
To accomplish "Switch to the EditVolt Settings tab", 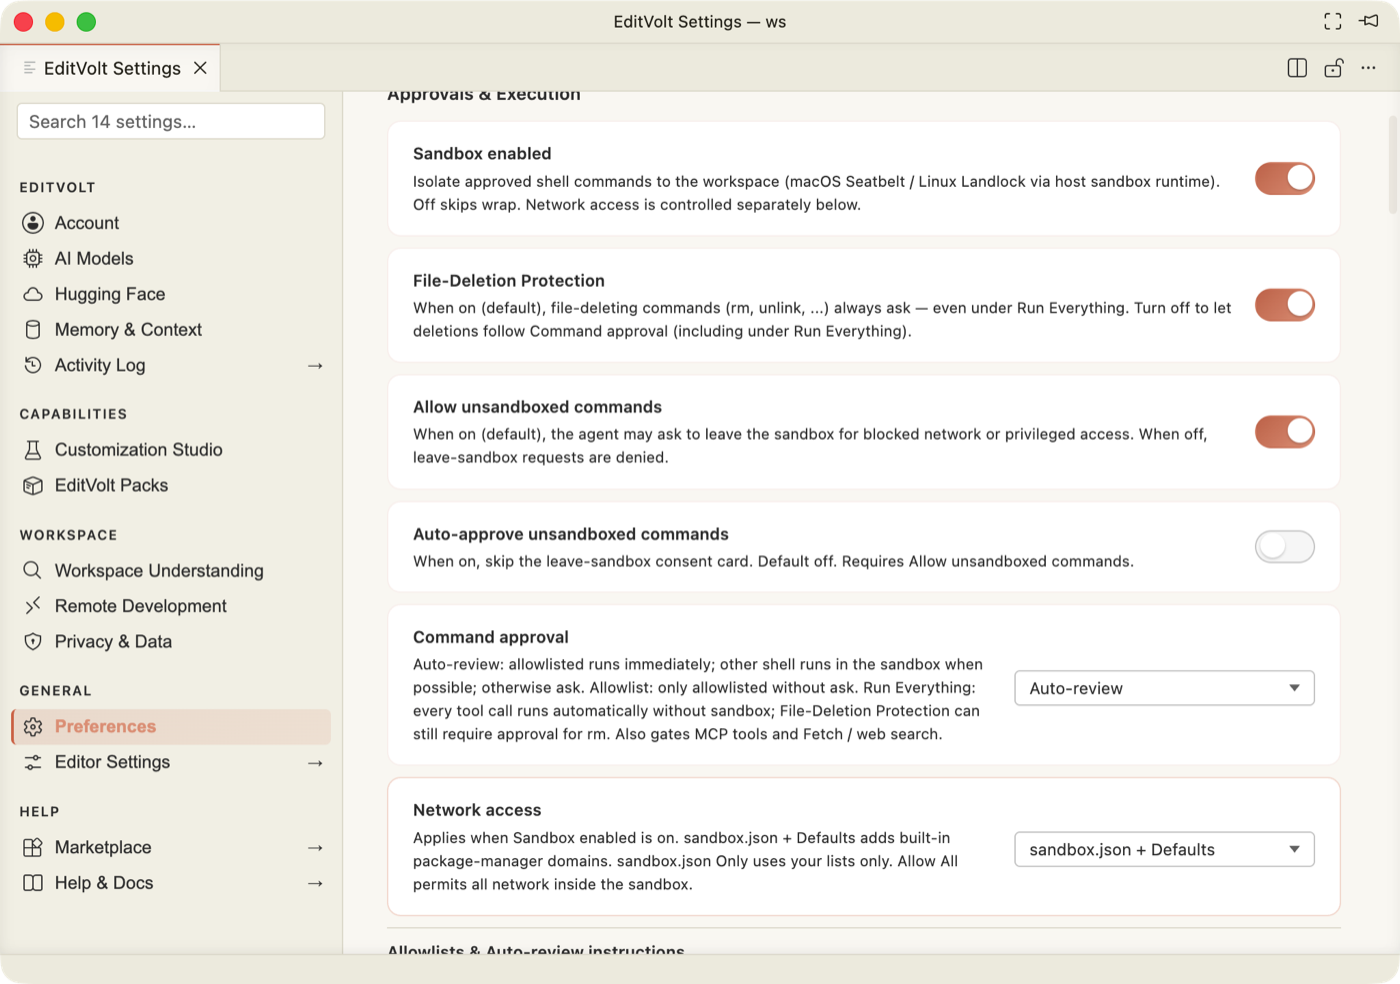I will pyautogui.click(x=110, y=68).
